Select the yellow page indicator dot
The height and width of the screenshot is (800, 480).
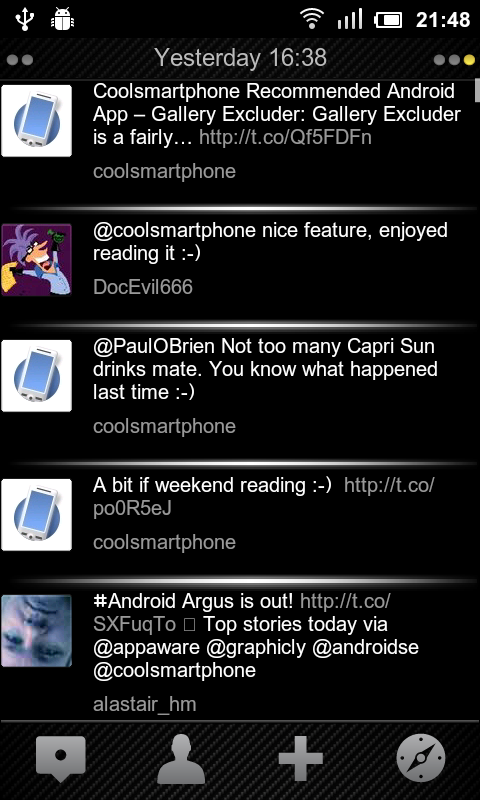tap(469, 60)
